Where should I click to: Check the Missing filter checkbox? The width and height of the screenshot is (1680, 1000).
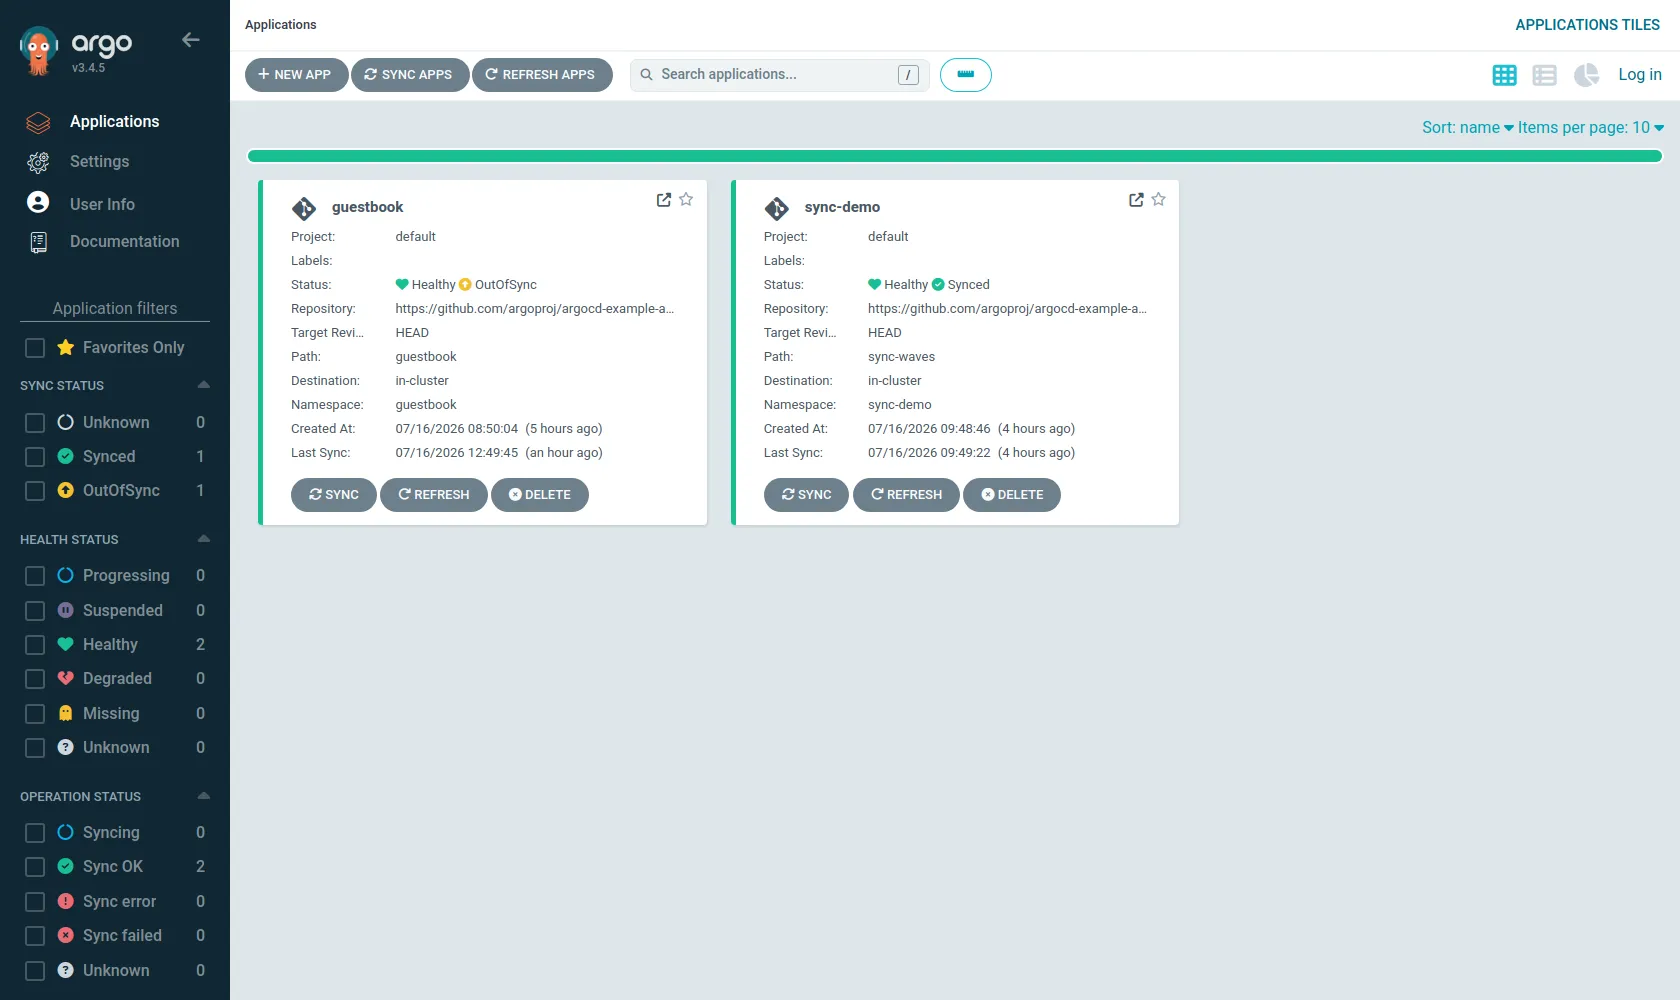[35, 714]
